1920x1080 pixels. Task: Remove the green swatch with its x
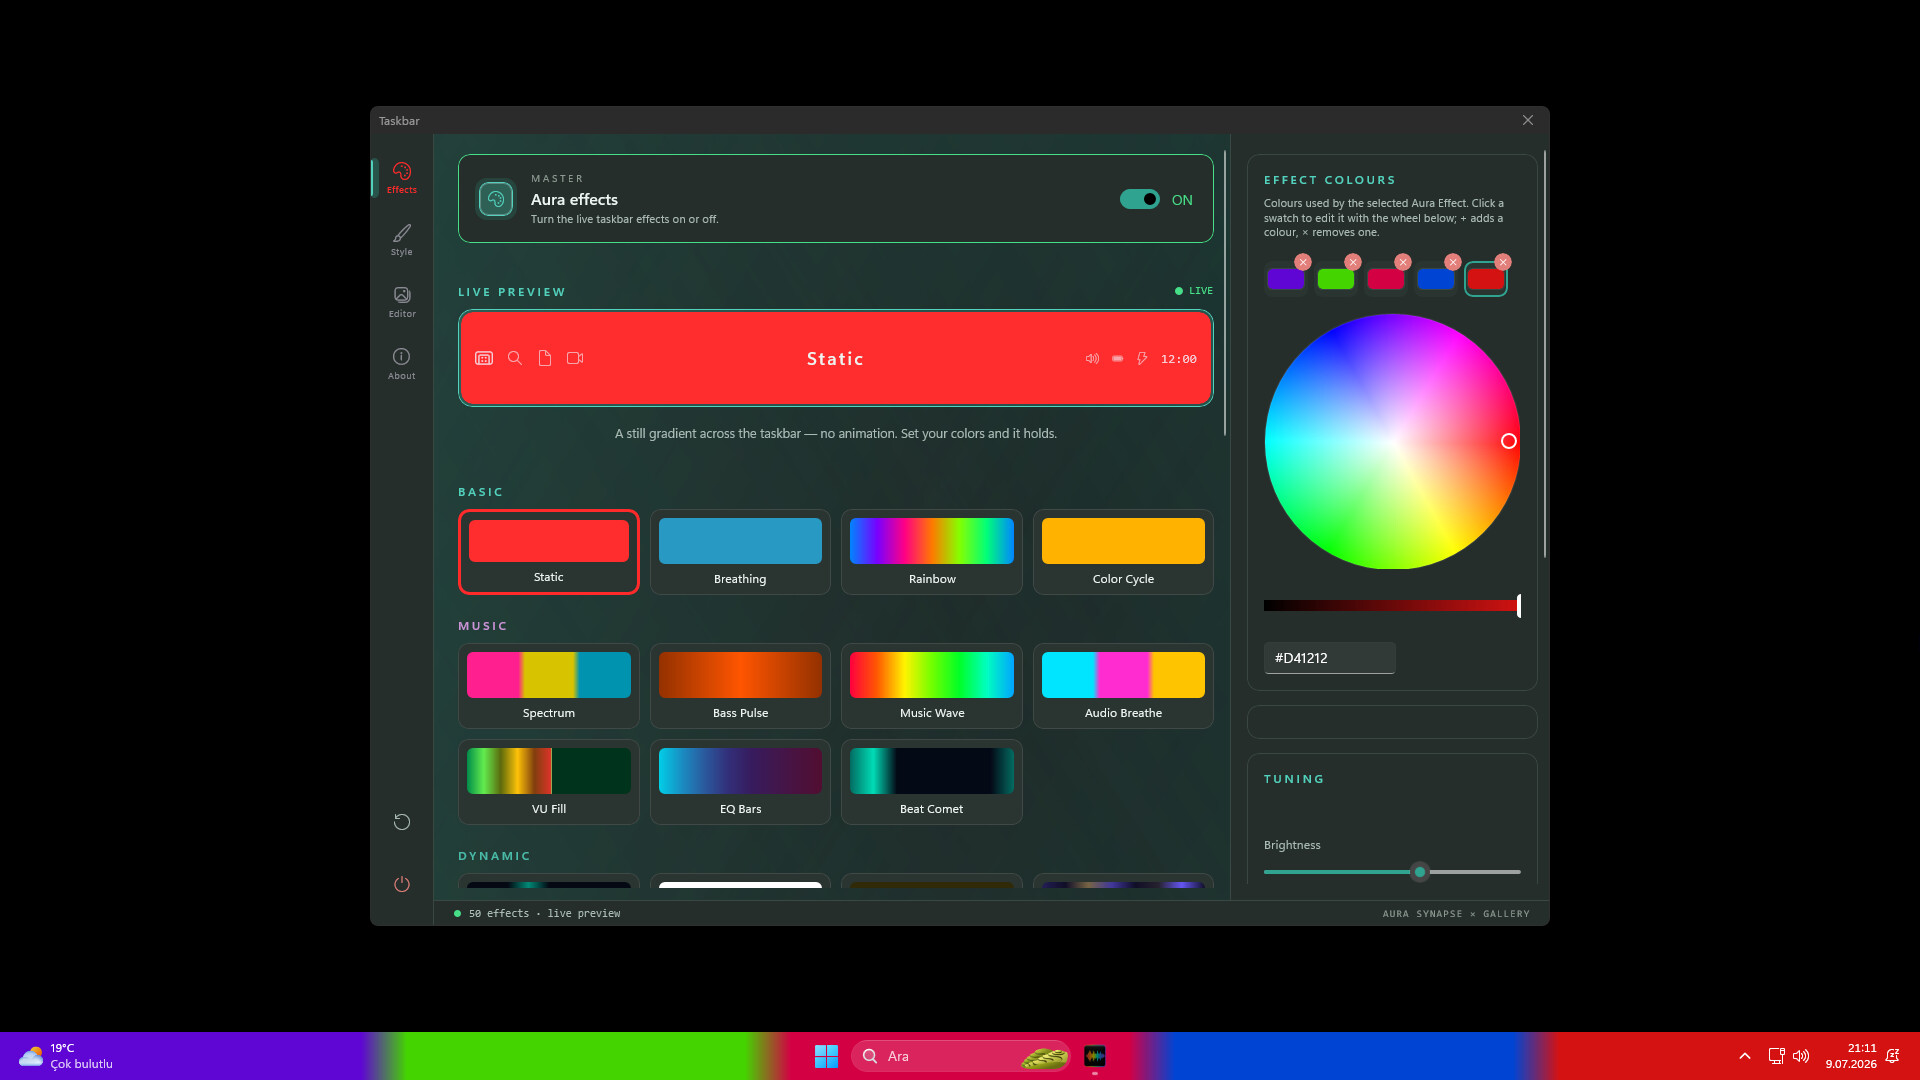click(1353, 262)
